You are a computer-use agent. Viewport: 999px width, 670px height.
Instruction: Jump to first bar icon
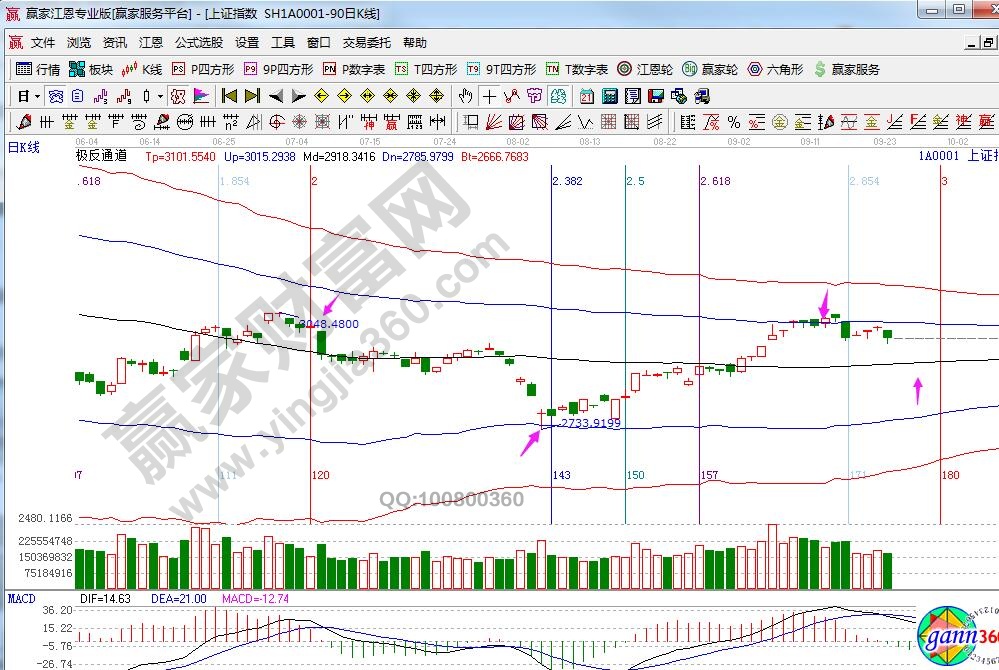click(229, 96)
